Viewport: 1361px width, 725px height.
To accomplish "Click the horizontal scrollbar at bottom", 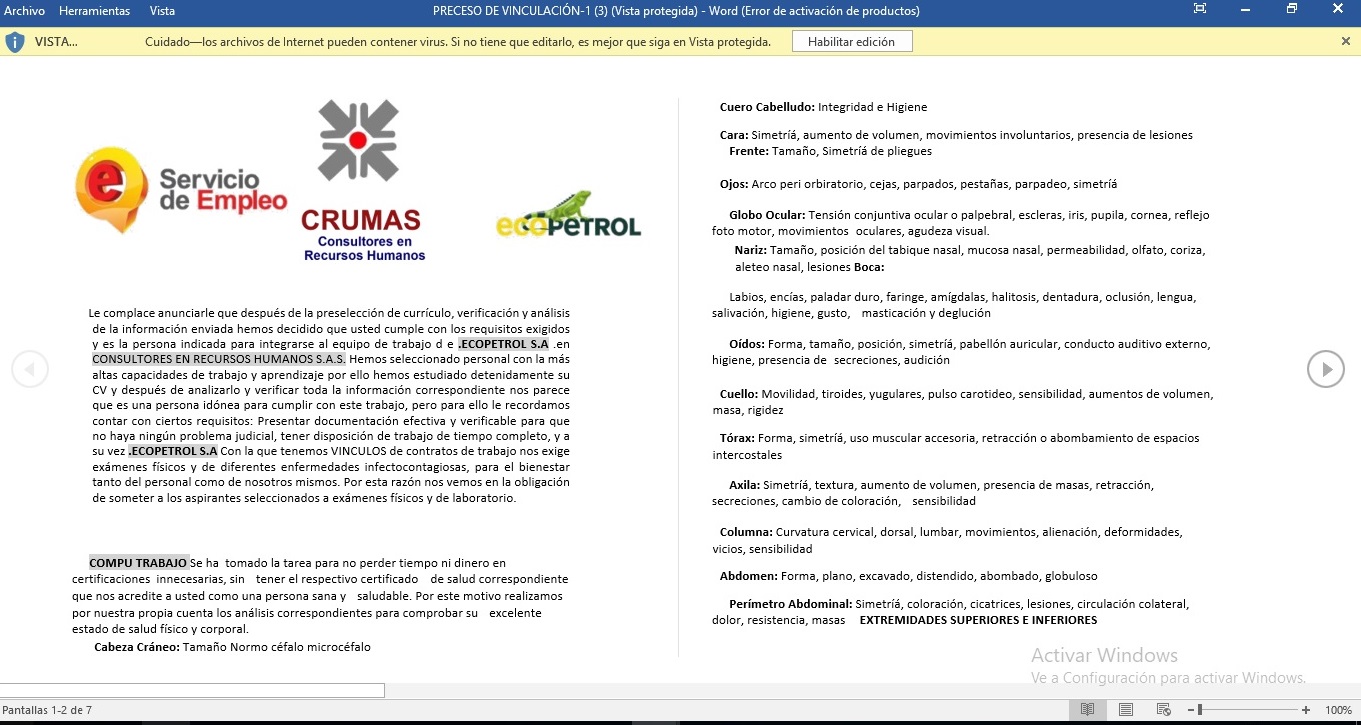I will pos(192,690).
